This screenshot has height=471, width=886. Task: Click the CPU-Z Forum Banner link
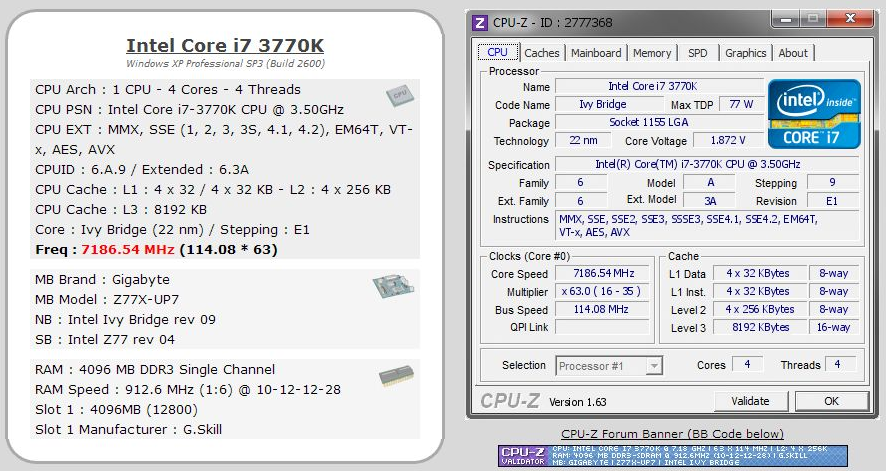tap(672, 434)
